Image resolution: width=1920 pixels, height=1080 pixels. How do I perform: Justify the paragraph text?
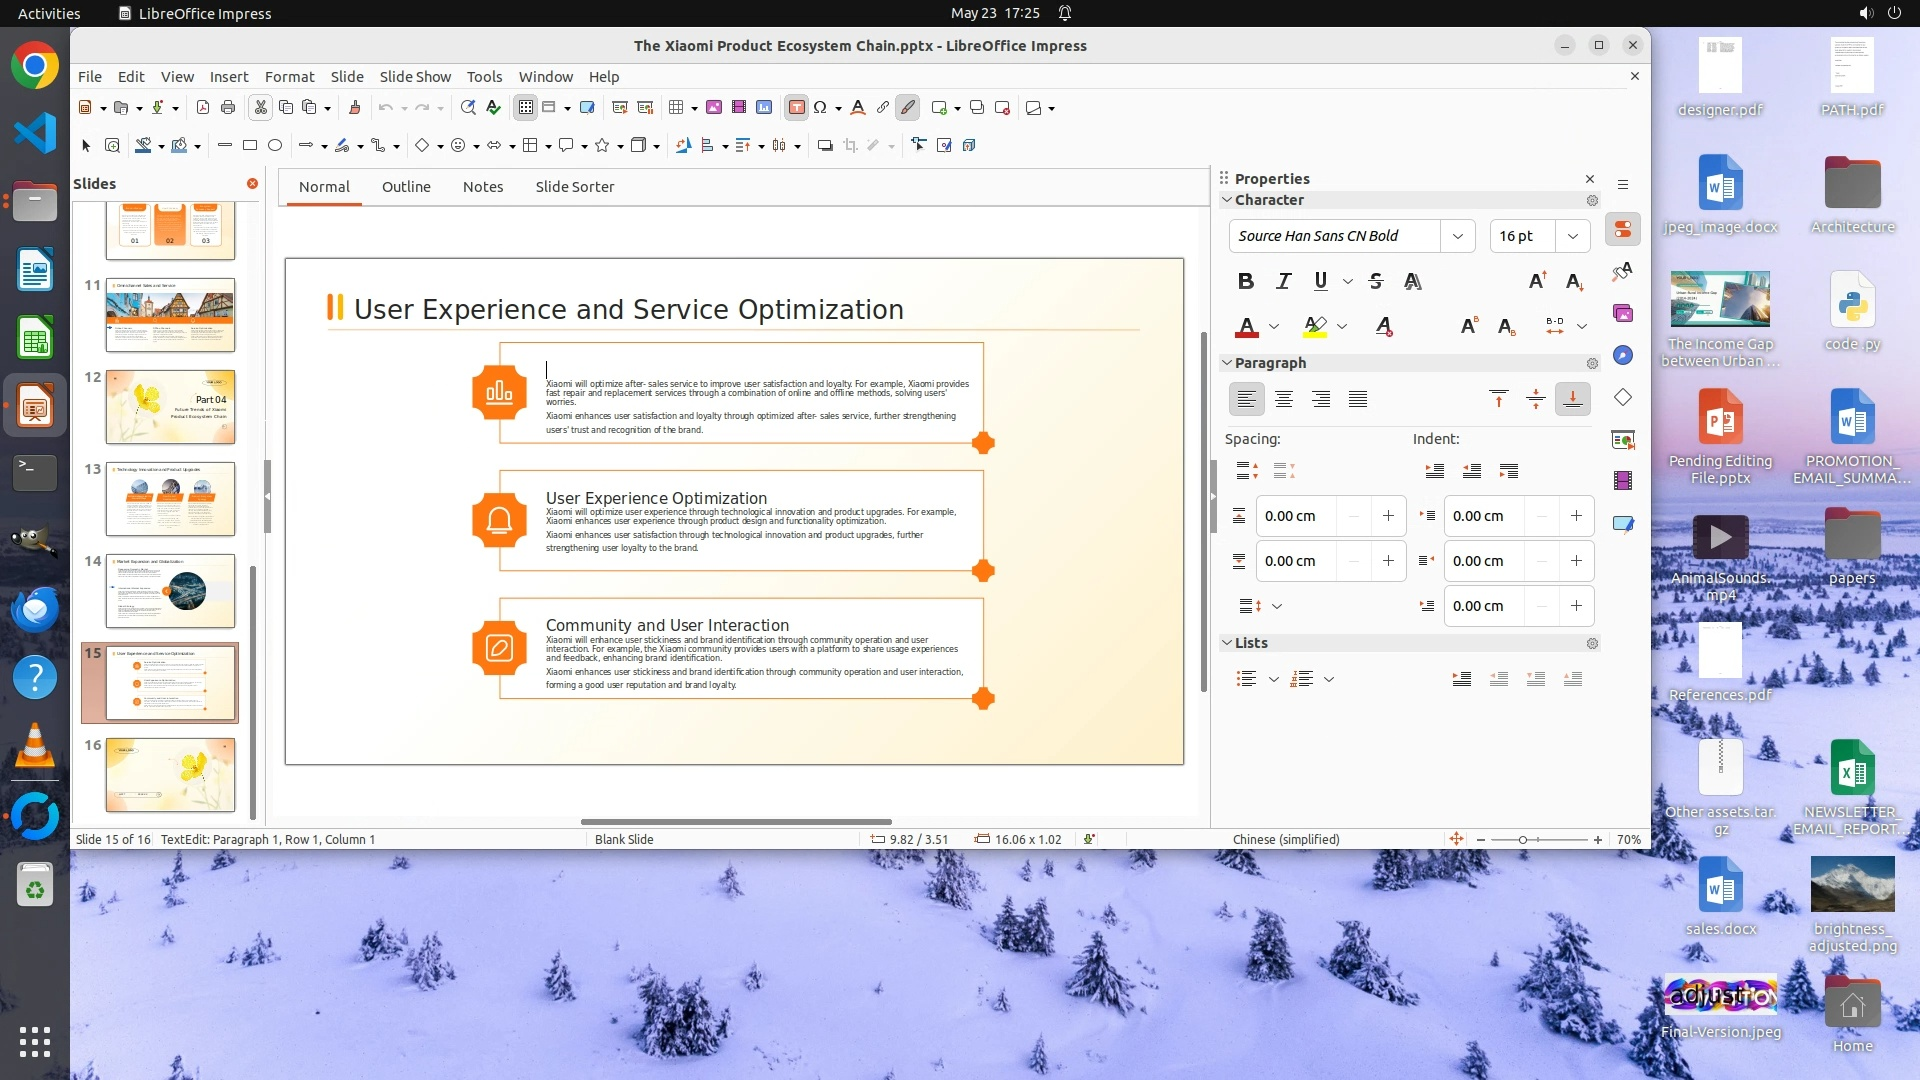[1358, 399]
